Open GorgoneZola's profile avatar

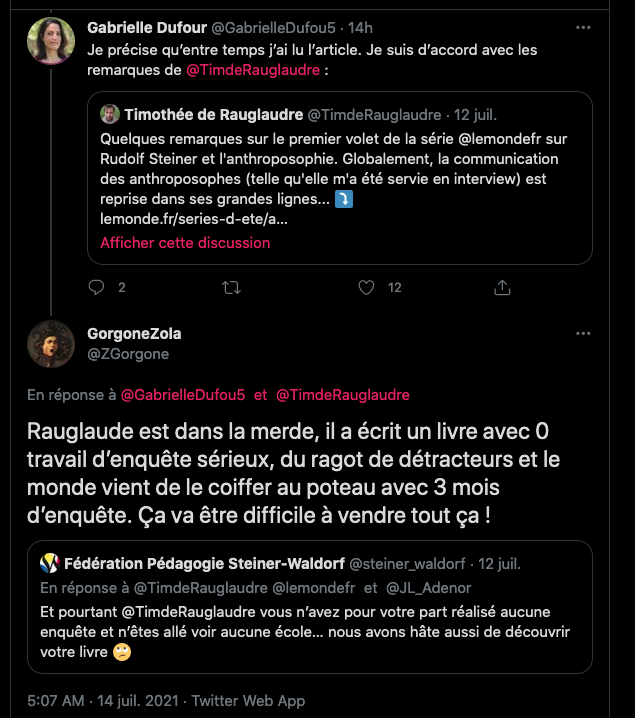tap(51, 344)
